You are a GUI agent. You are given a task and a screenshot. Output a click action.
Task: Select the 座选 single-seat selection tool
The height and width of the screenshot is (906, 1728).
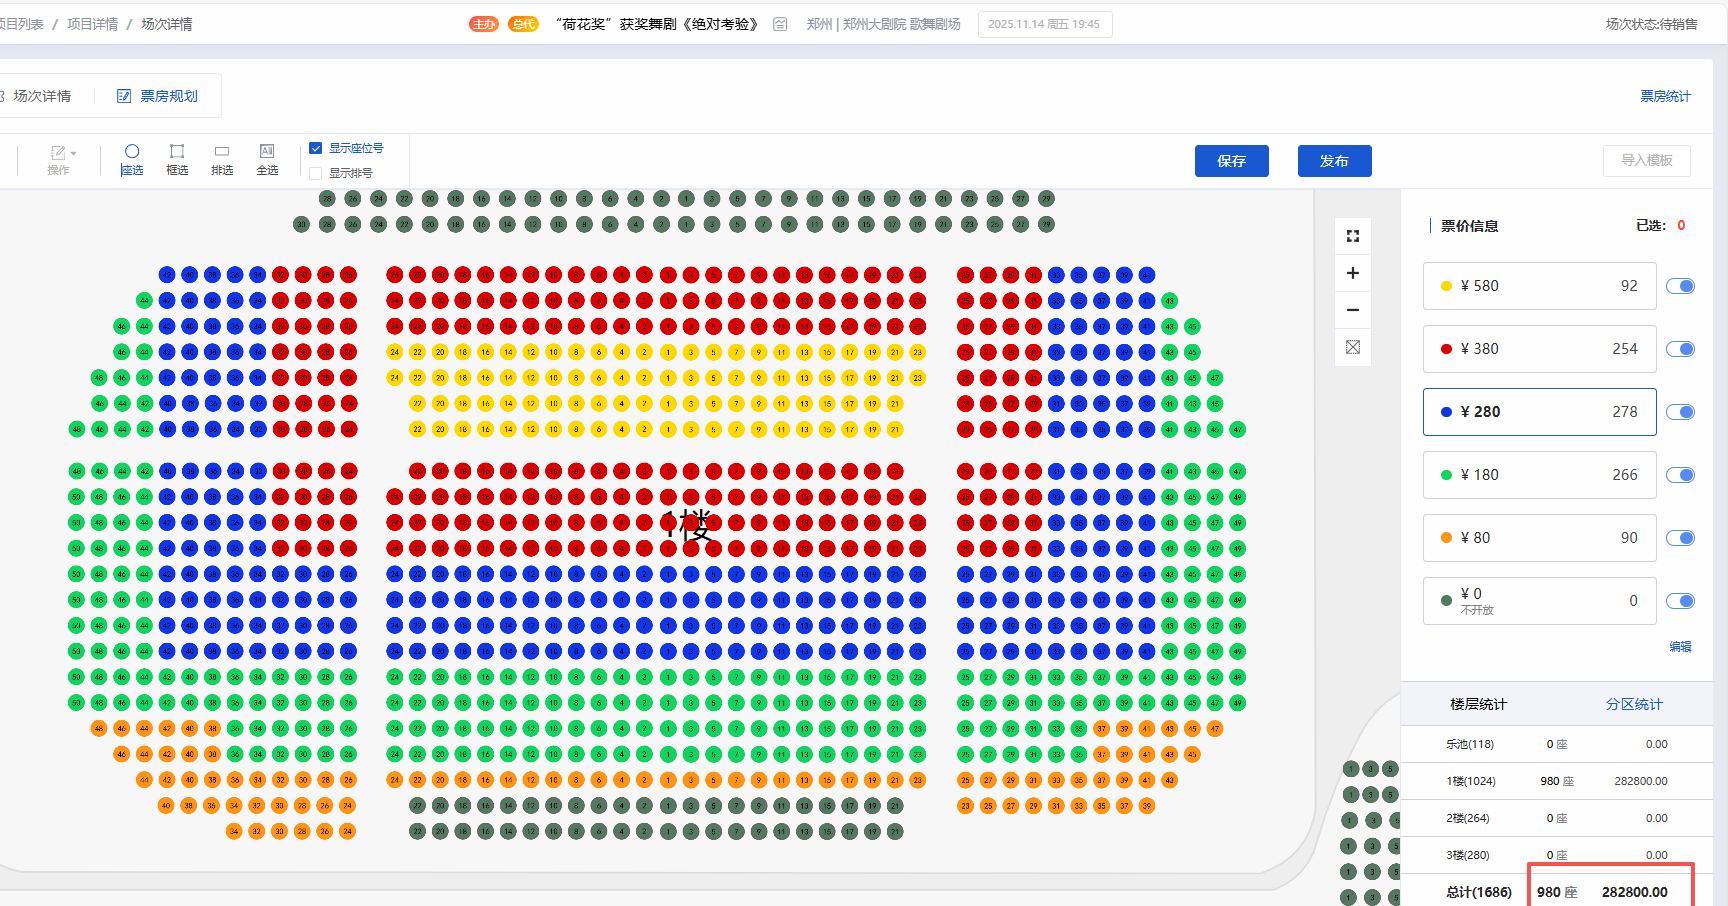coord(132,159)
